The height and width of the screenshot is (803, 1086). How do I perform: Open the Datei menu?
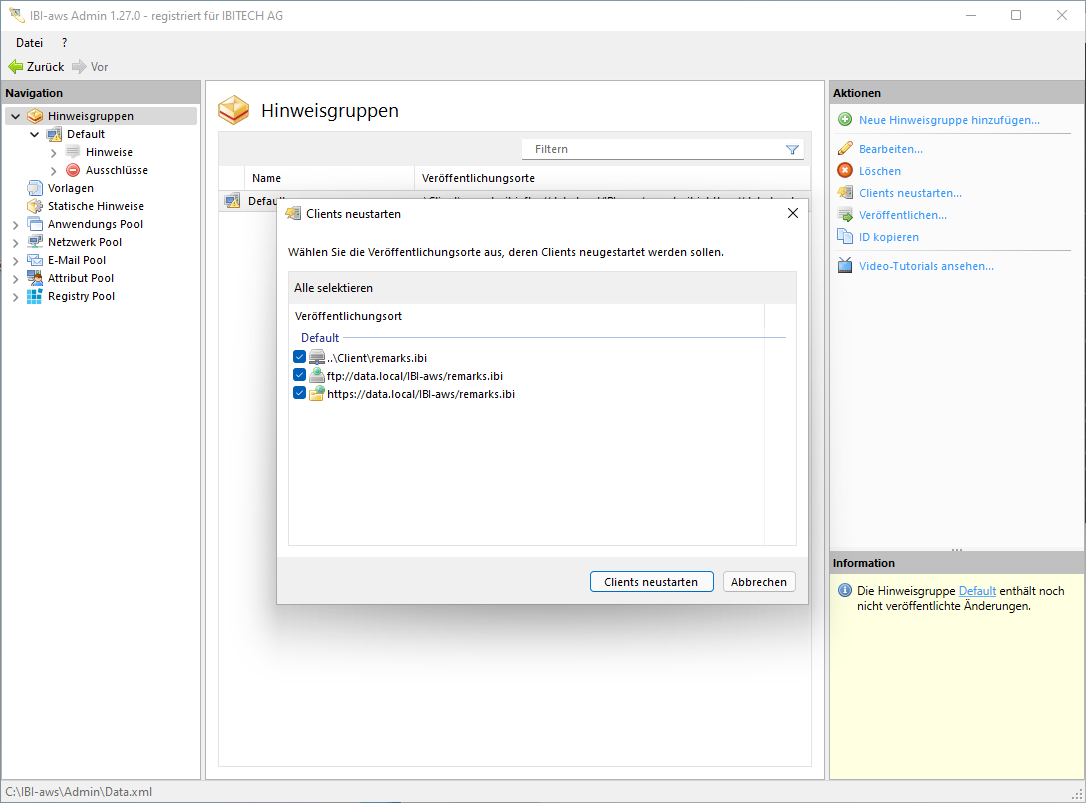click(30, 43)
